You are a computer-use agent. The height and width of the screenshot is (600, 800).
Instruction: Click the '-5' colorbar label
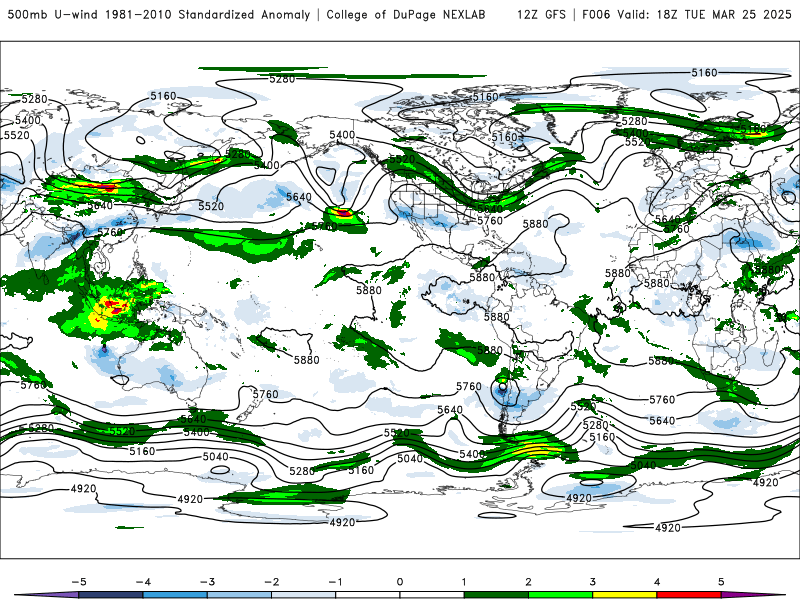(79, 582)
